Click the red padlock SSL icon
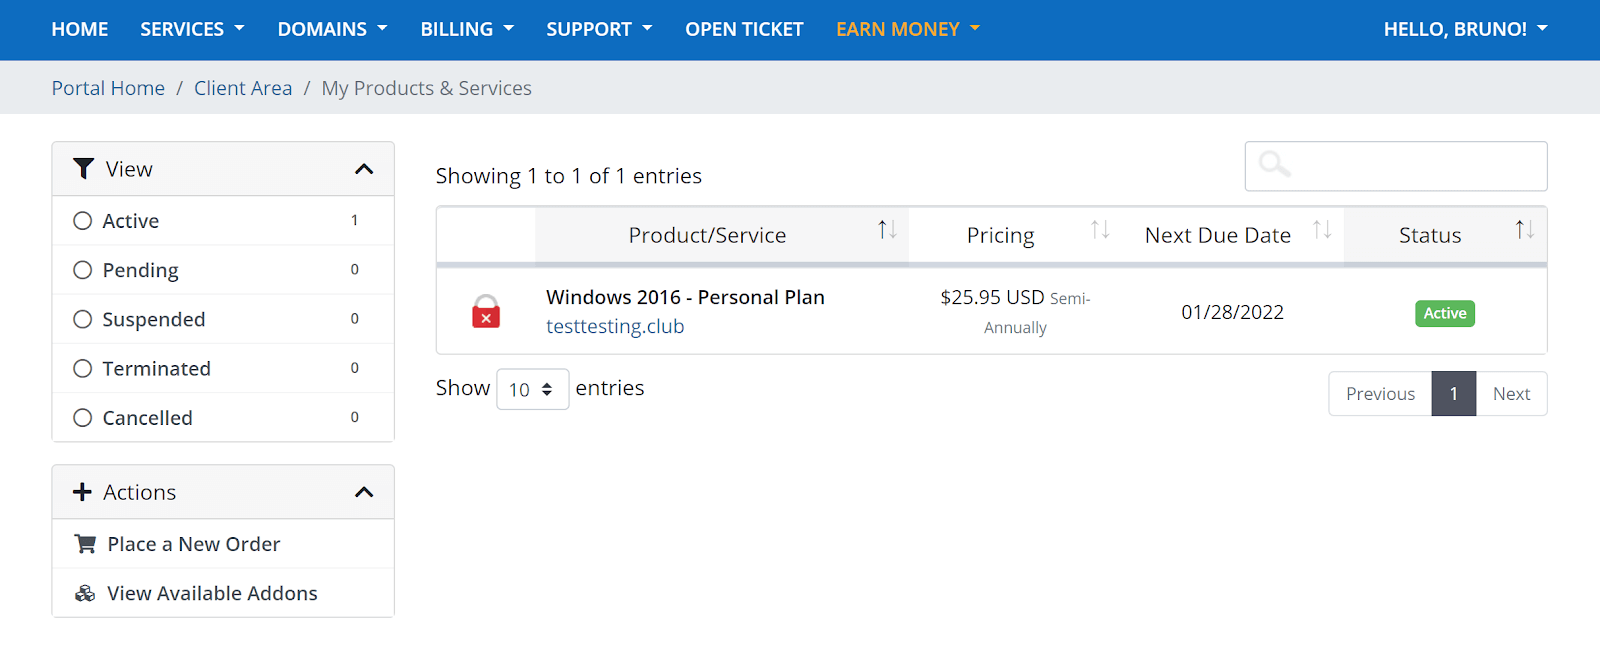This screenshot has height=653, width=1600. click(x=486, y=312)
